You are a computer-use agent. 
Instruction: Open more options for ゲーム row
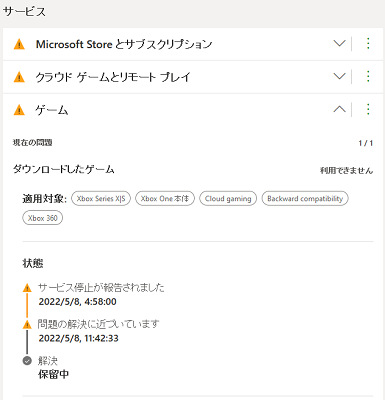point(368,109)
